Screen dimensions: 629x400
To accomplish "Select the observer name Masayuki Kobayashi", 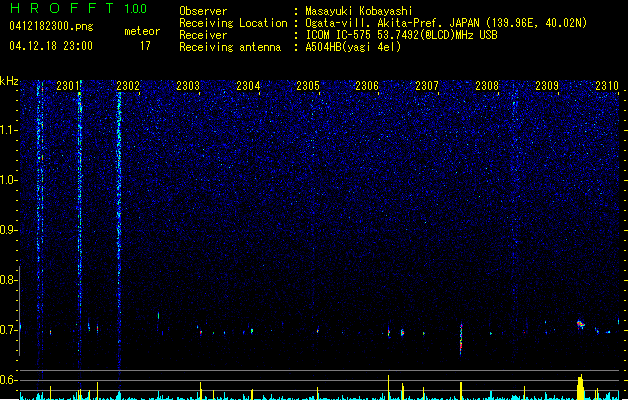I will (x=359, y=11).
